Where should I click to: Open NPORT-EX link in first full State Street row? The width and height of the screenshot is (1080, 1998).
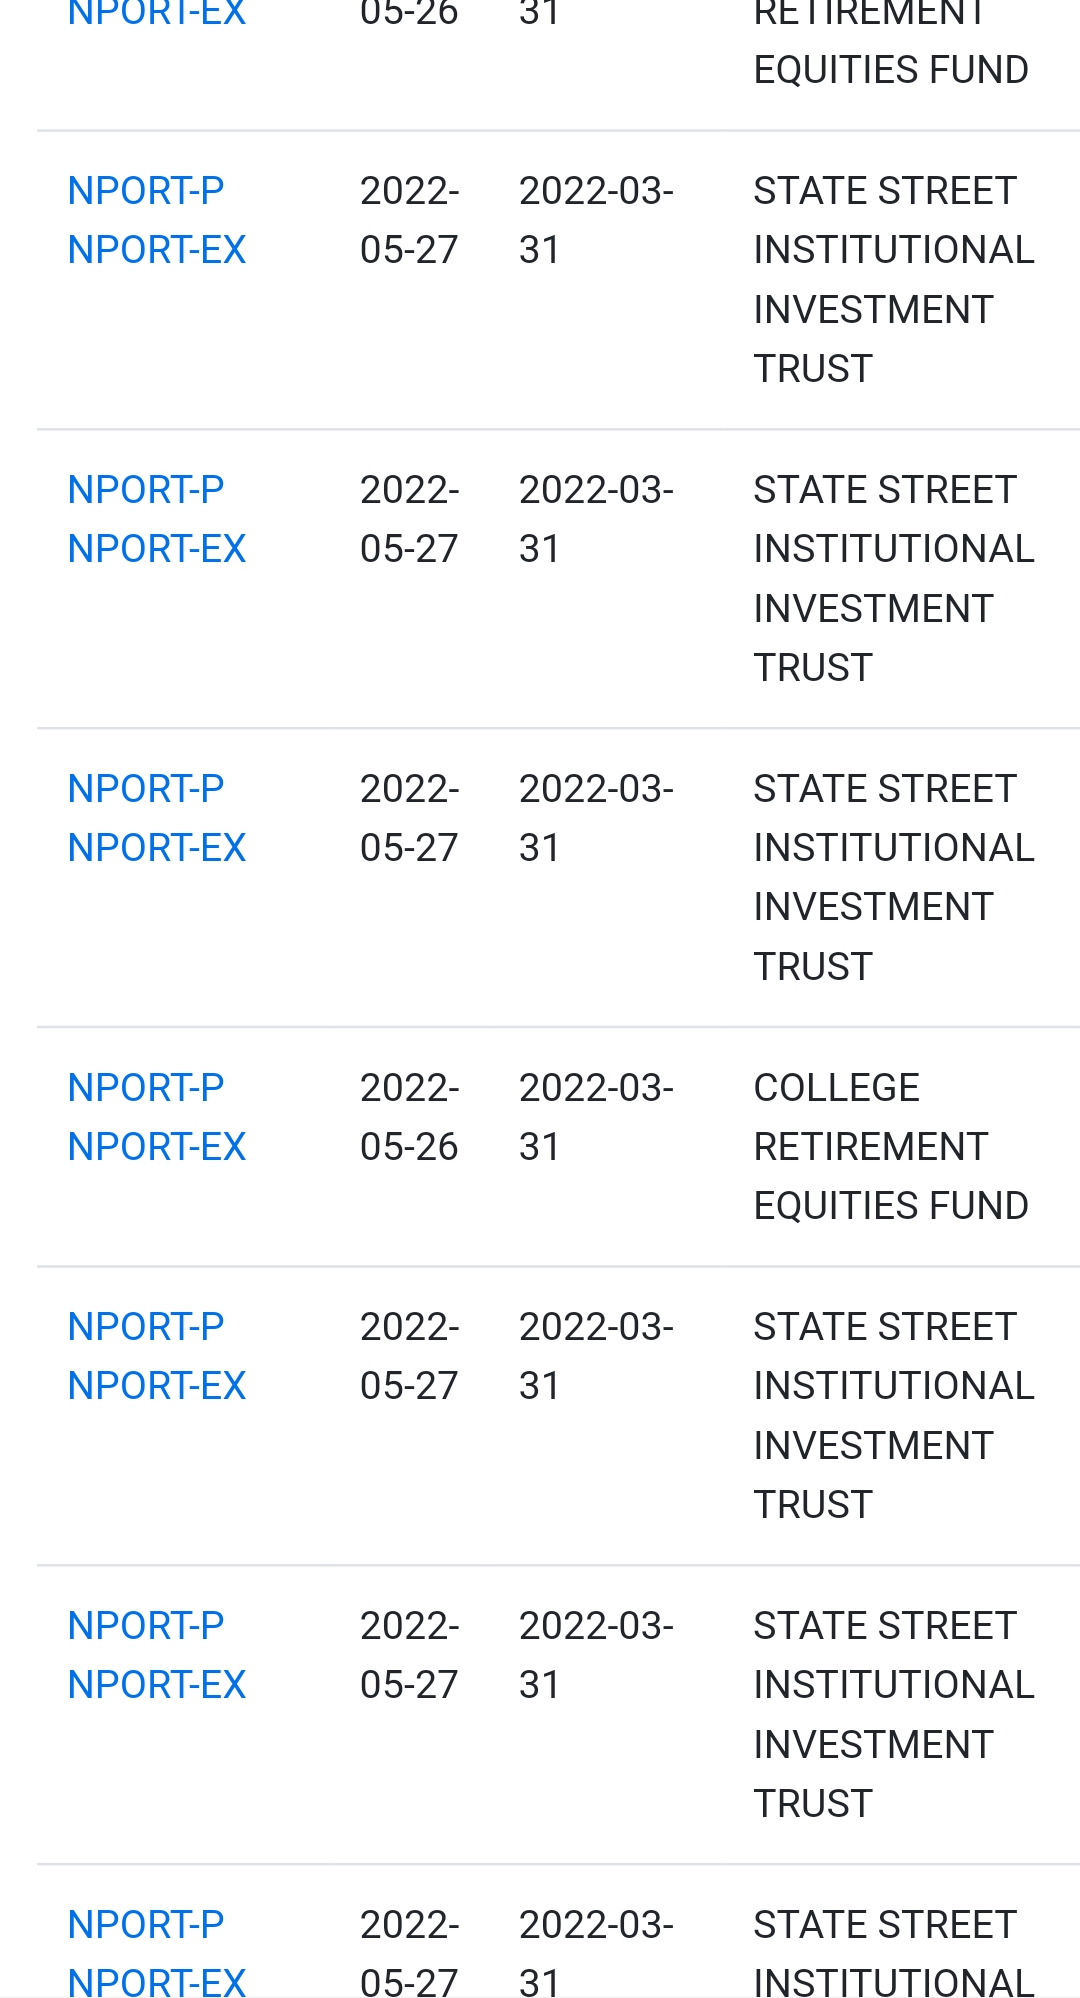tap(157, 249)
